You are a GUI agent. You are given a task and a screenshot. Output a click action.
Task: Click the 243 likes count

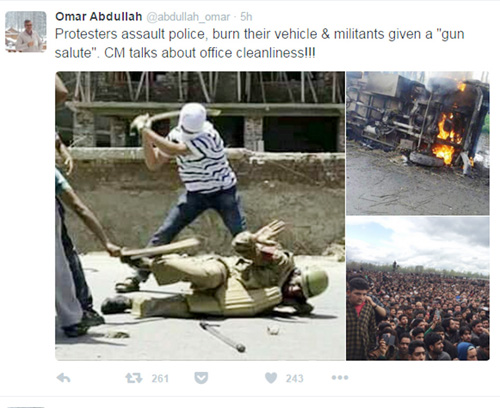(295, 379)
